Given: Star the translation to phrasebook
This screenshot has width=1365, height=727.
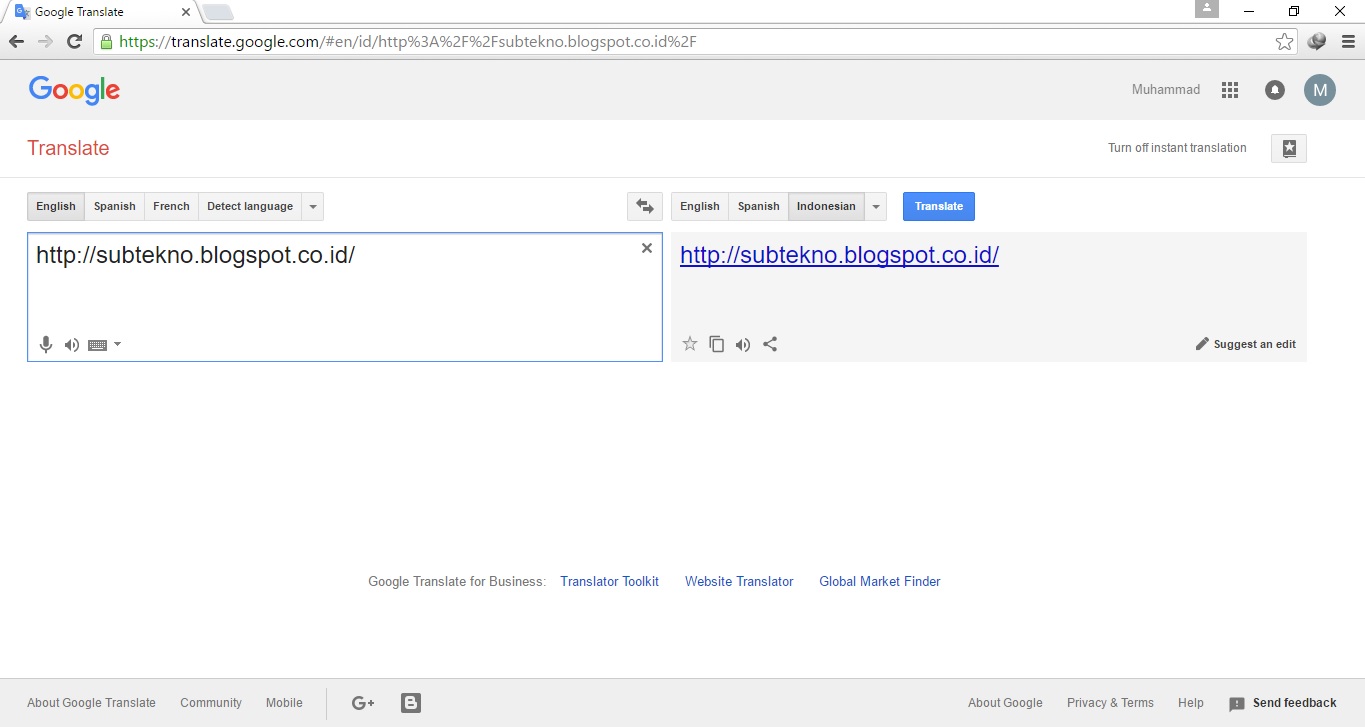Looking at the screenshot, I should [x=690, y=344].
